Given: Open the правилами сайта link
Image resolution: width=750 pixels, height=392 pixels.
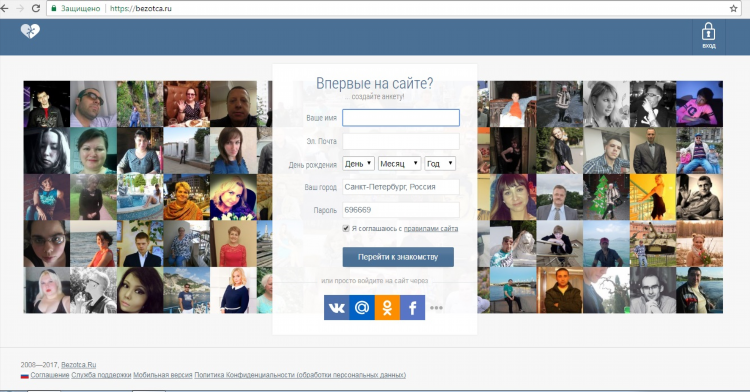Looking at the screenshot, I should point(431,229).
